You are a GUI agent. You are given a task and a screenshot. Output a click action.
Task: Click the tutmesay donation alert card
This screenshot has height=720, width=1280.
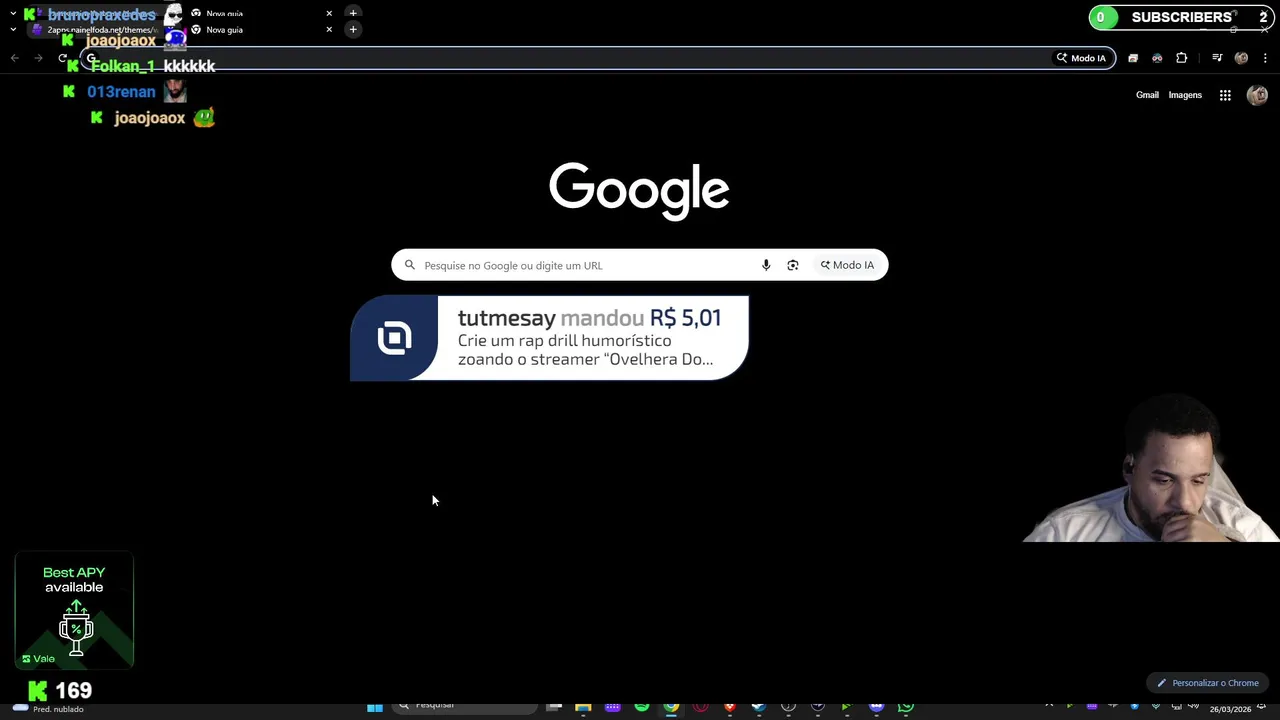point(549,338)
